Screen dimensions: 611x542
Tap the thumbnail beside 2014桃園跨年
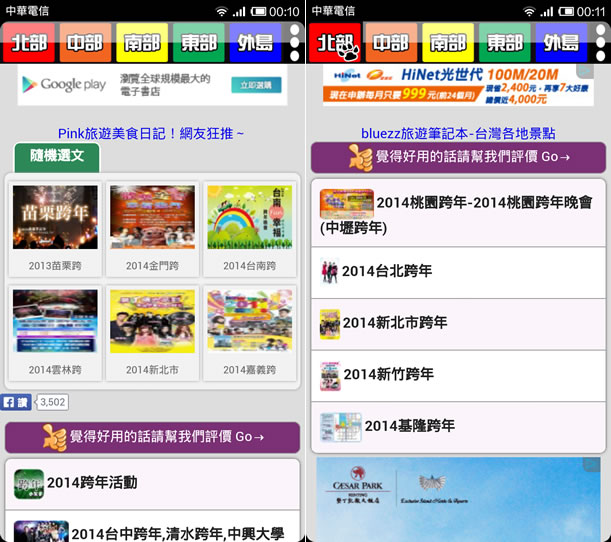(x=346, y=204)
